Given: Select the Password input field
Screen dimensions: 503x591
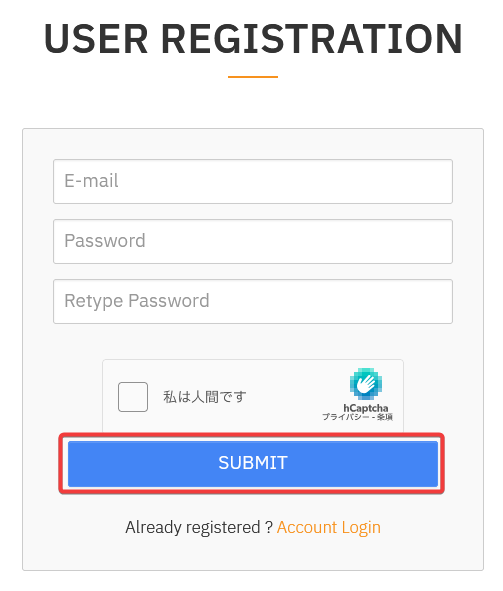Looking at the screenshot, I should point(253,241).
